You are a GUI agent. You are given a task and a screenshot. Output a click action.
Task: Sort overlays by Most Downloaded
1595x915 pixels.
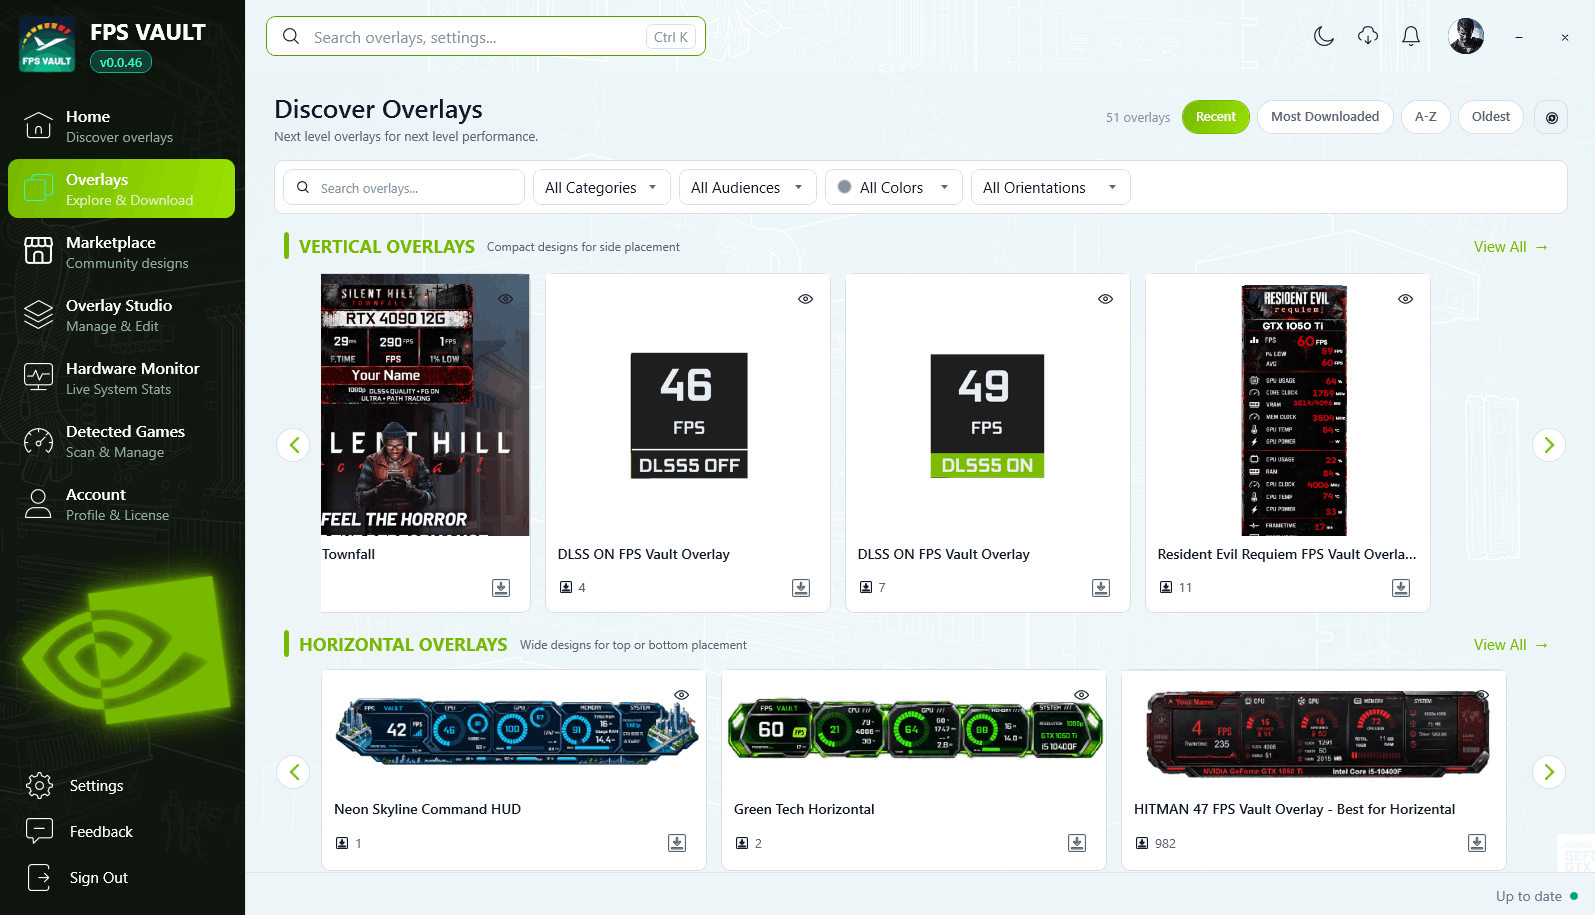pyautogui.click(x=1325, y=117)
